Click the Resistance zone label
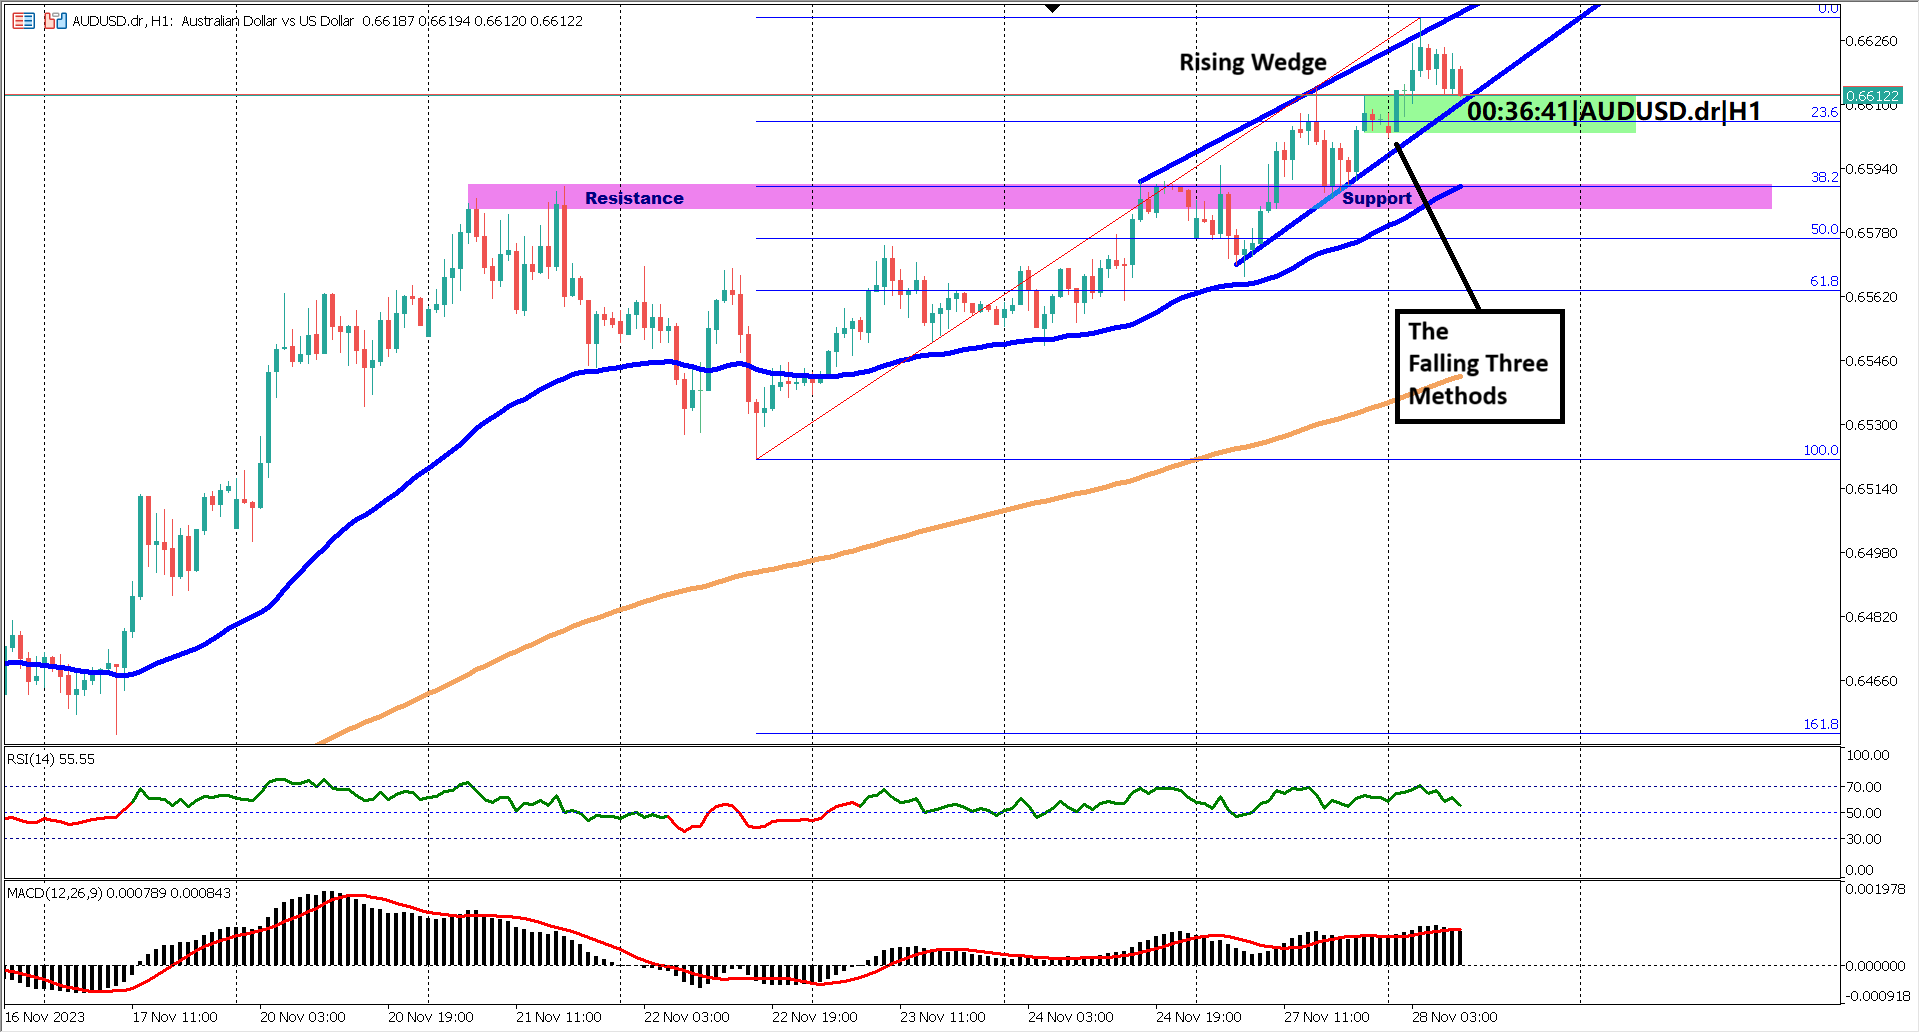The width and height of the screenshot is (1920, 1032). pyautogui.click(x=635, y=198)
